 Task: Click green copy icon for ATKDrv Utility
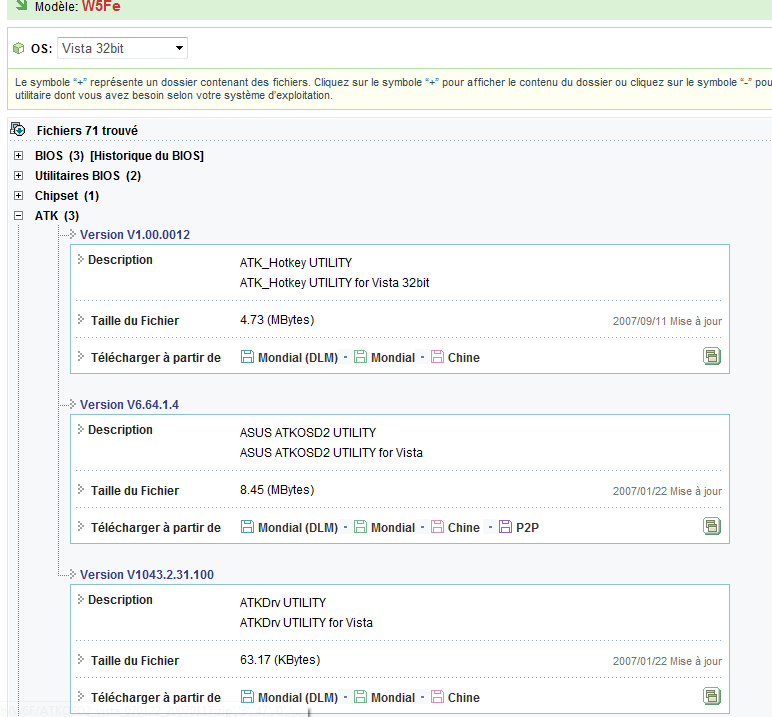[711, 696]
